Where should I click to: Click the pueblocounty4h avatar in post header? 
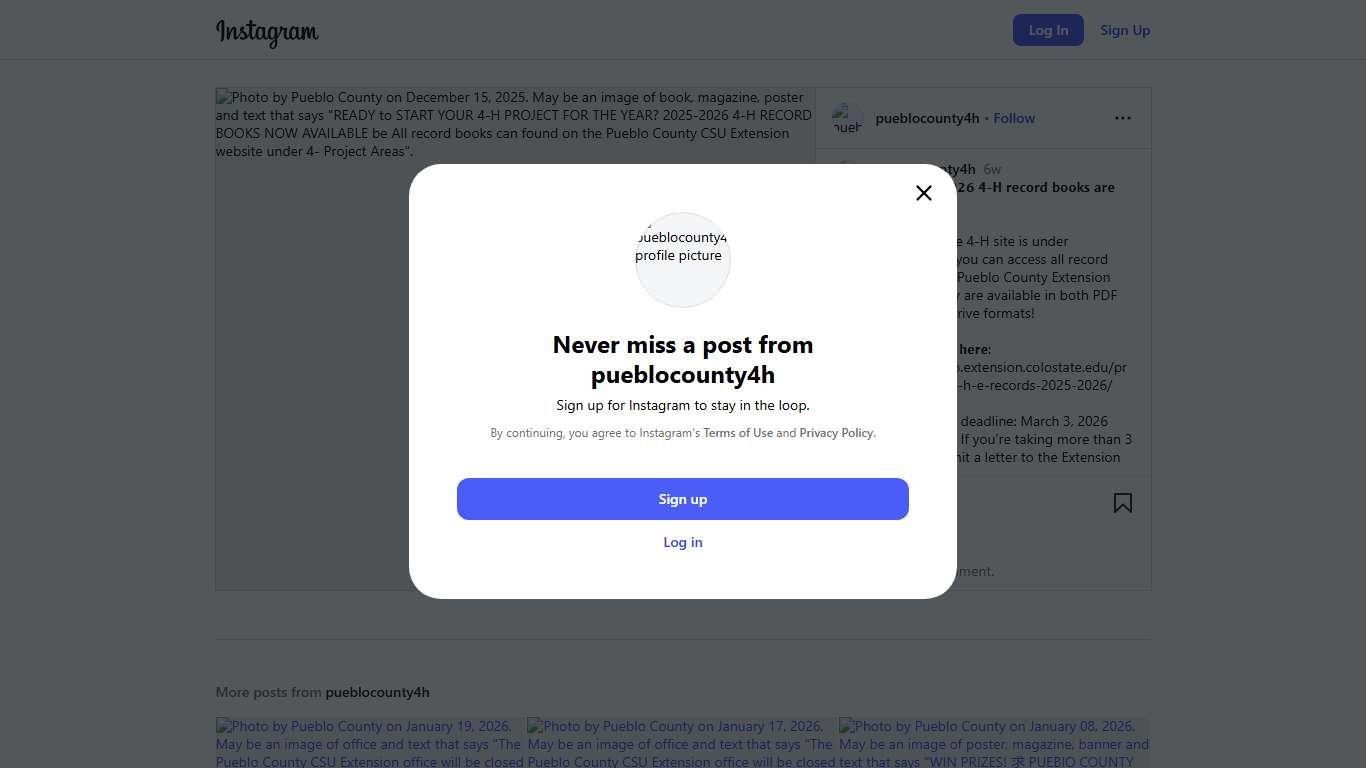pos(847,118)
